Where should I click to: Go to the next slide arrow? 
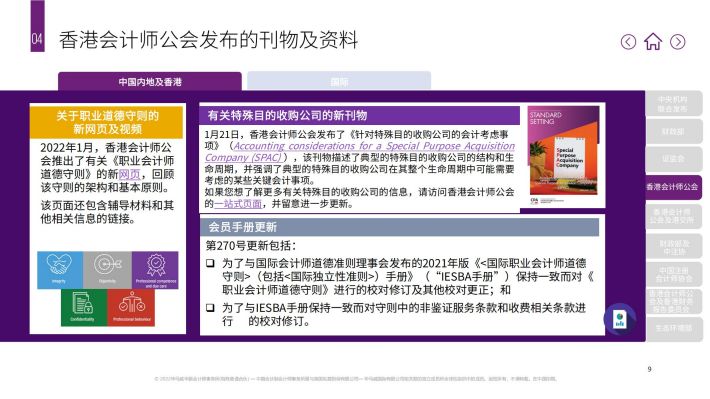coord(677,42)
